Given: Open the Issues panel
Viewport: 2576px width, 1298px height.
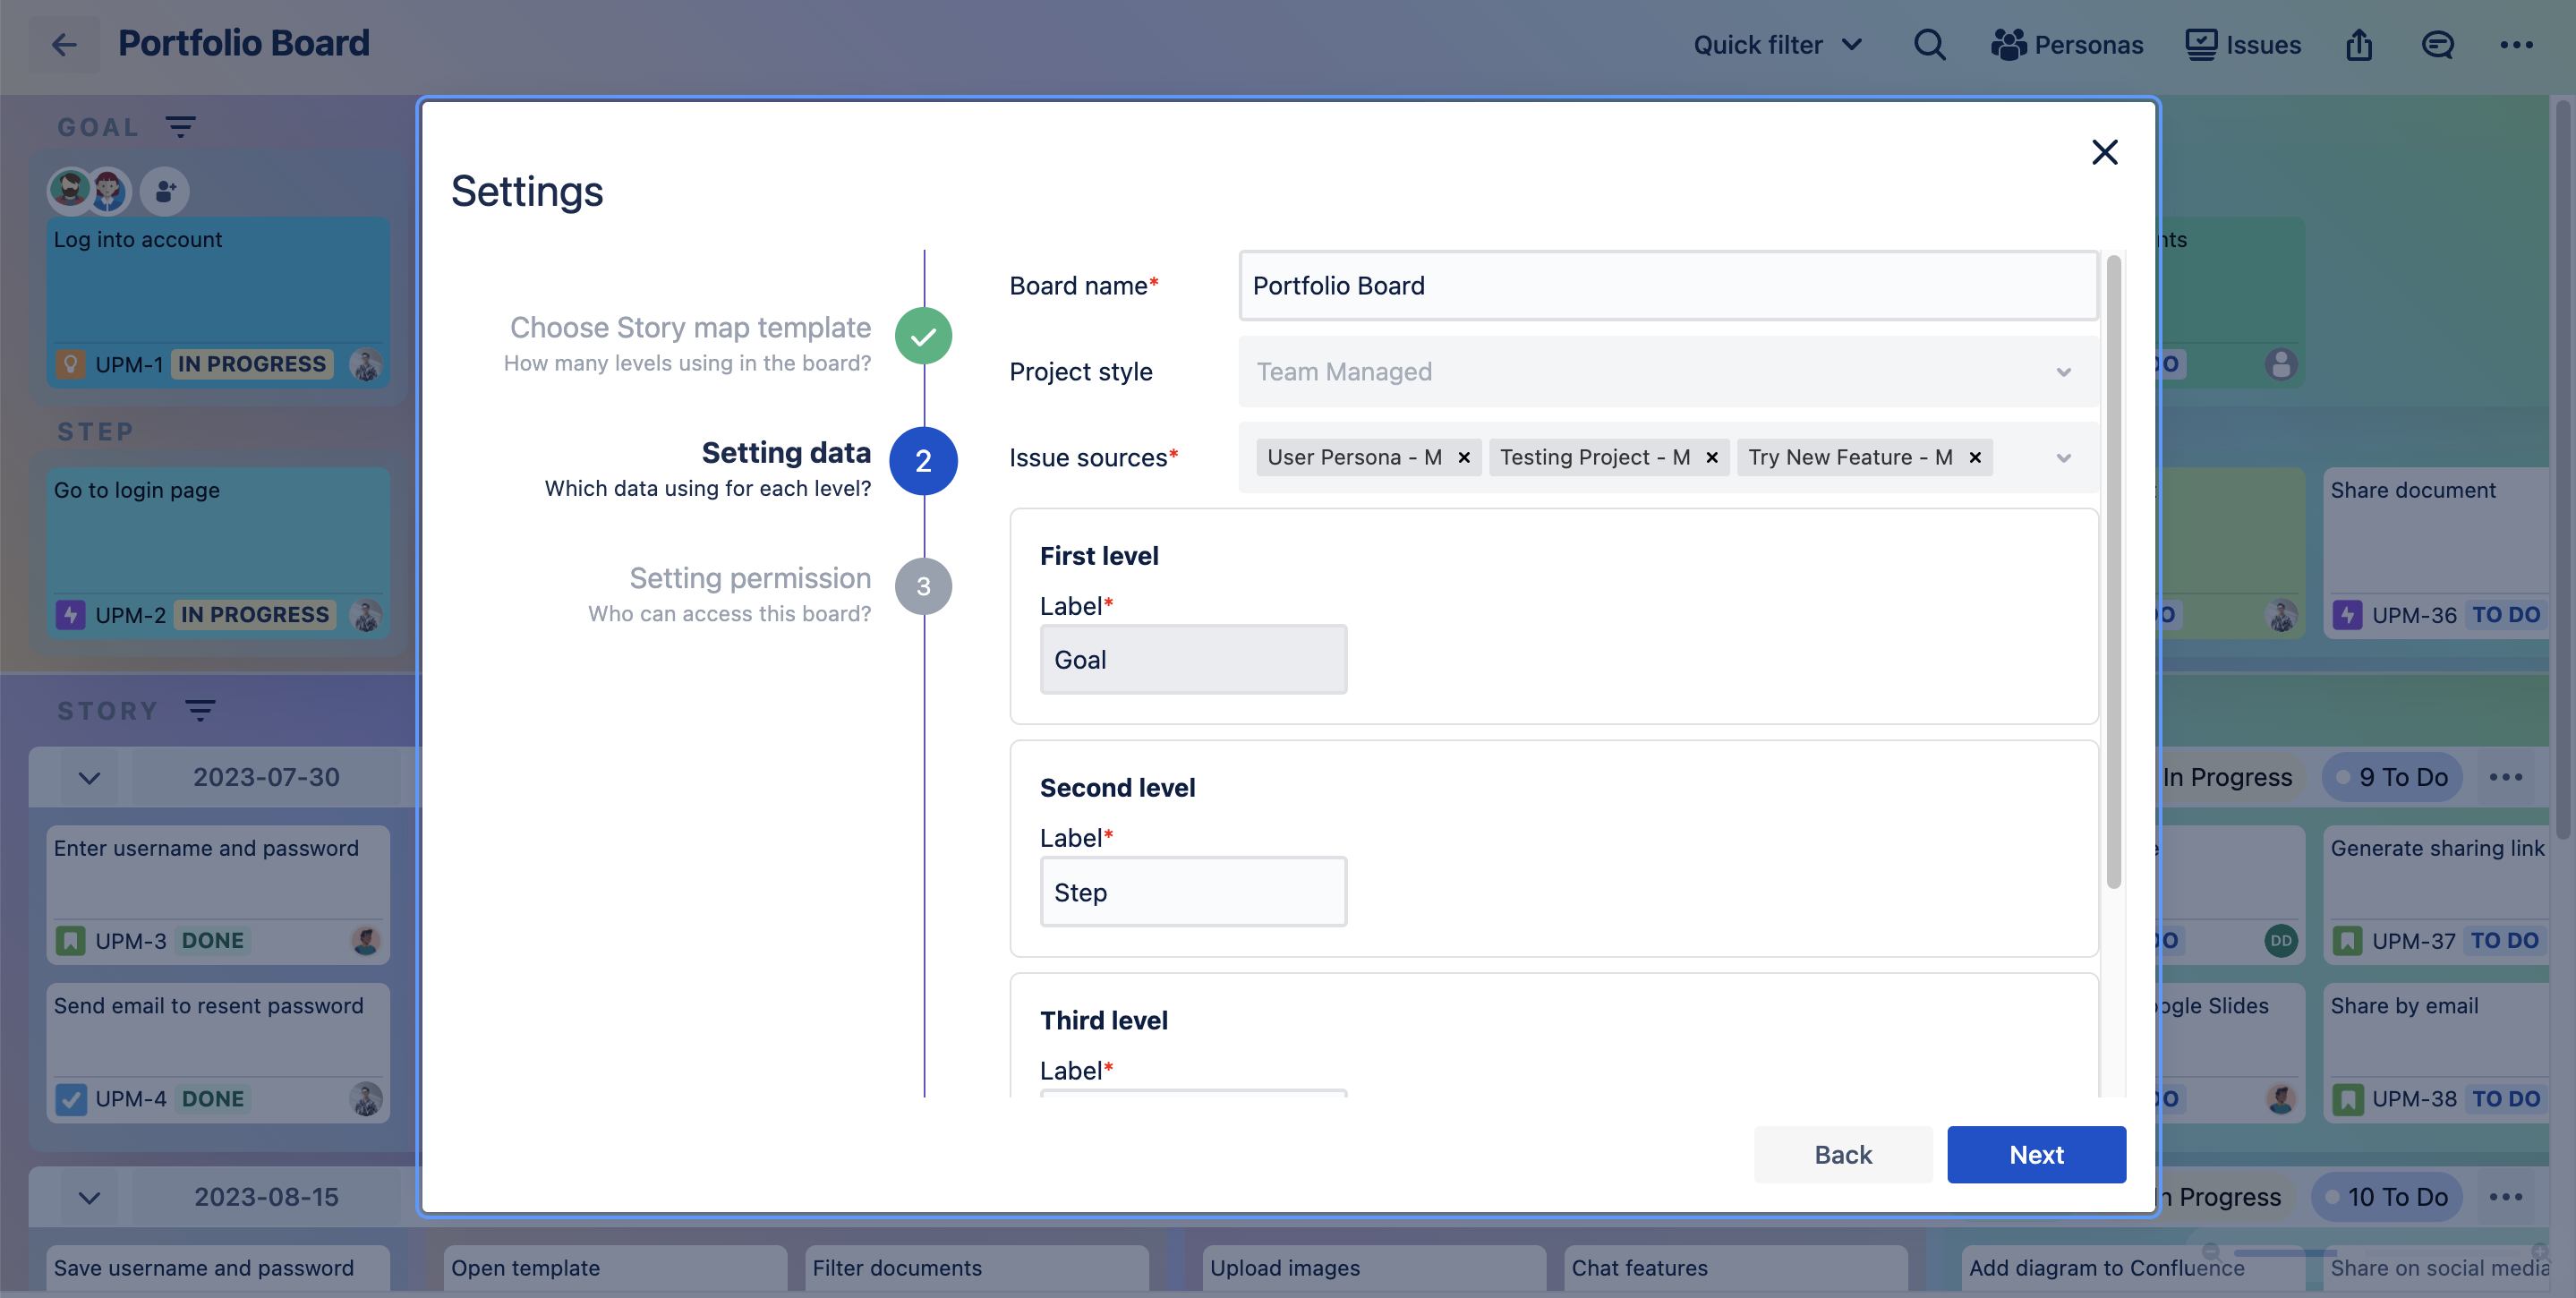Looking at the screenshot, I should click(2243, 44).
